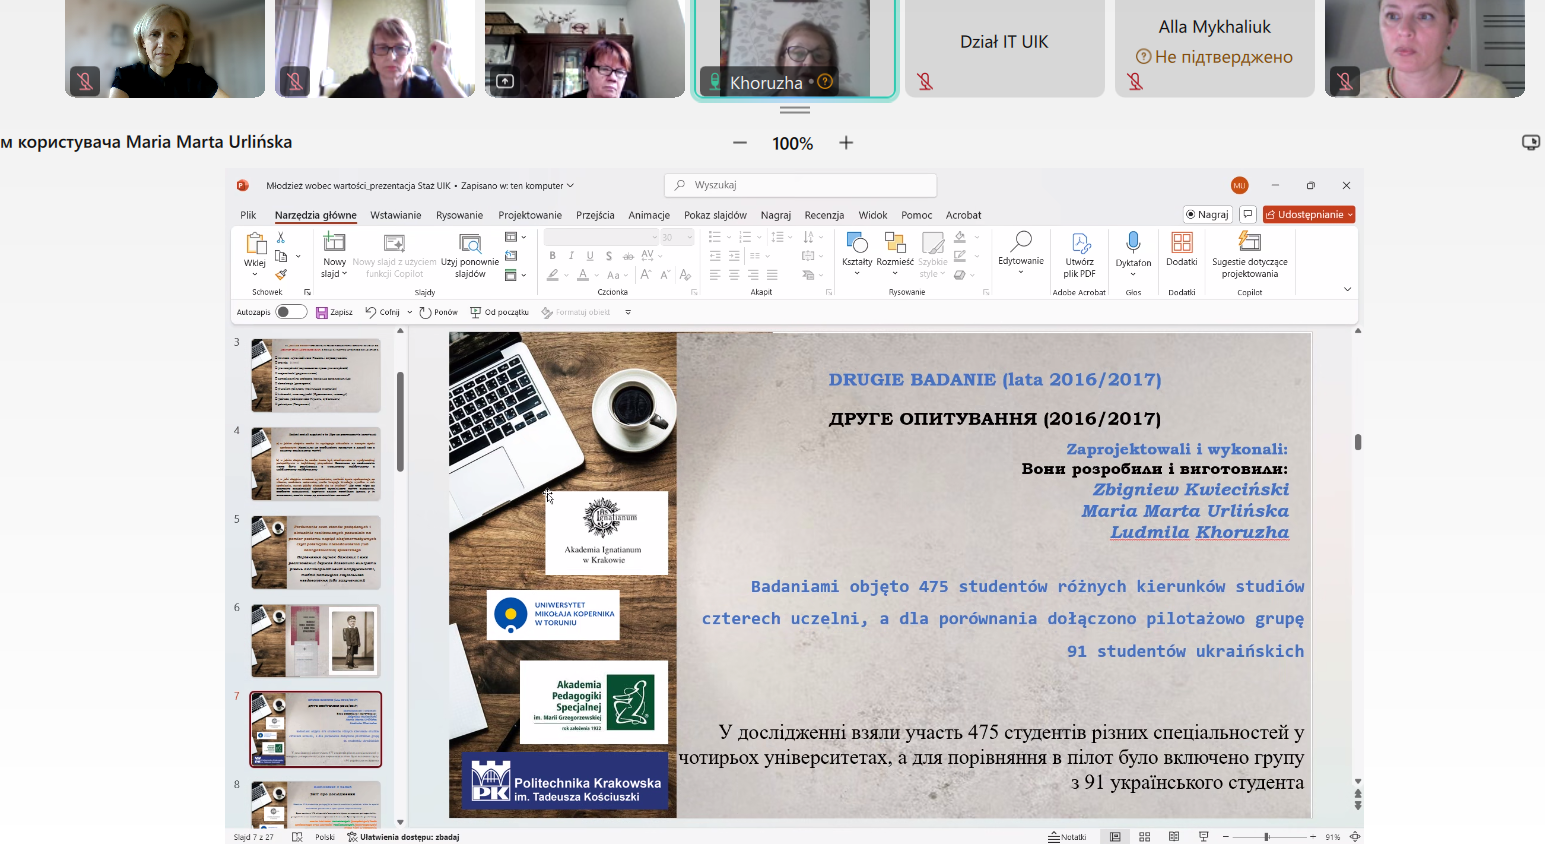Expand the Nowy slajd dropdown arrow
The width and height of the screenshot is (1545, 857).
point(344,274)
